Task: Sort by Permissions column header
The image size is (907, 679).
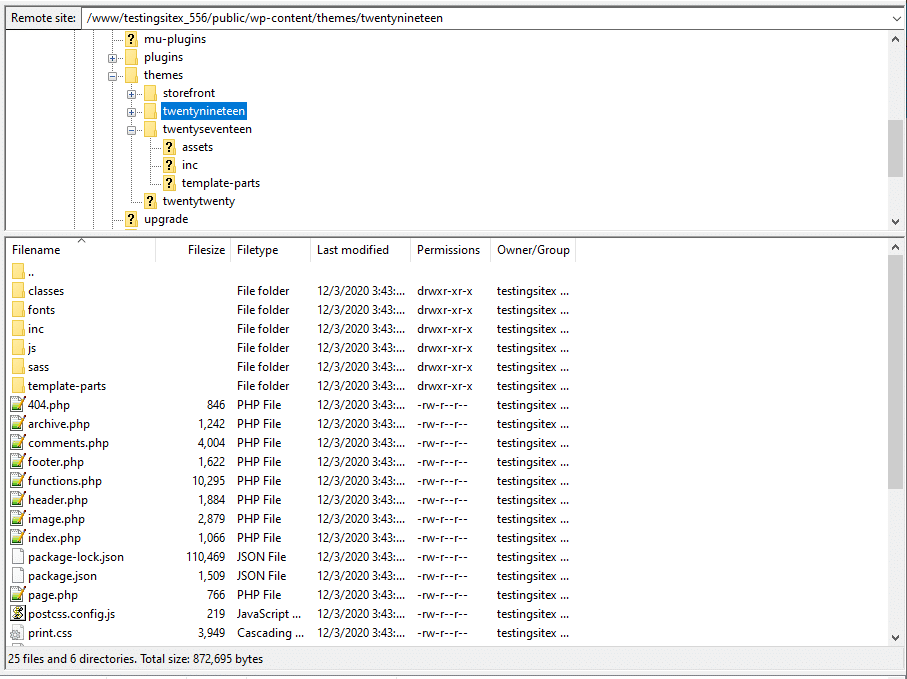Action: click(x=451, y=250)
